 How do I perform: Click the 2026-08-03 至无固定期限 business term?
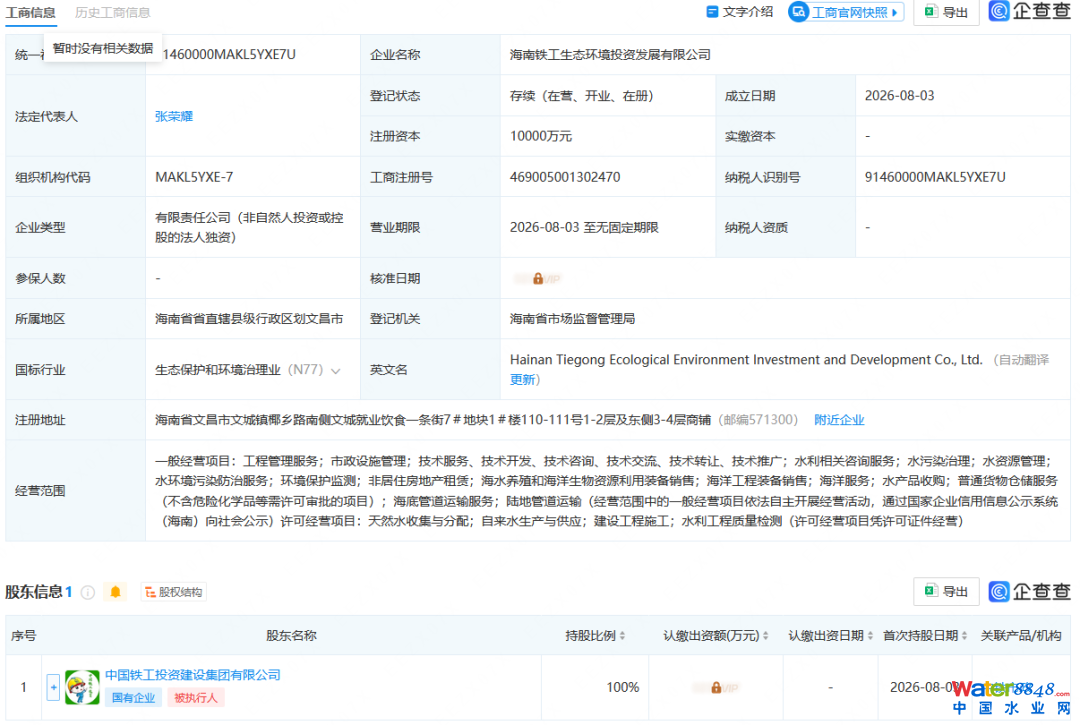coord(584,228)
